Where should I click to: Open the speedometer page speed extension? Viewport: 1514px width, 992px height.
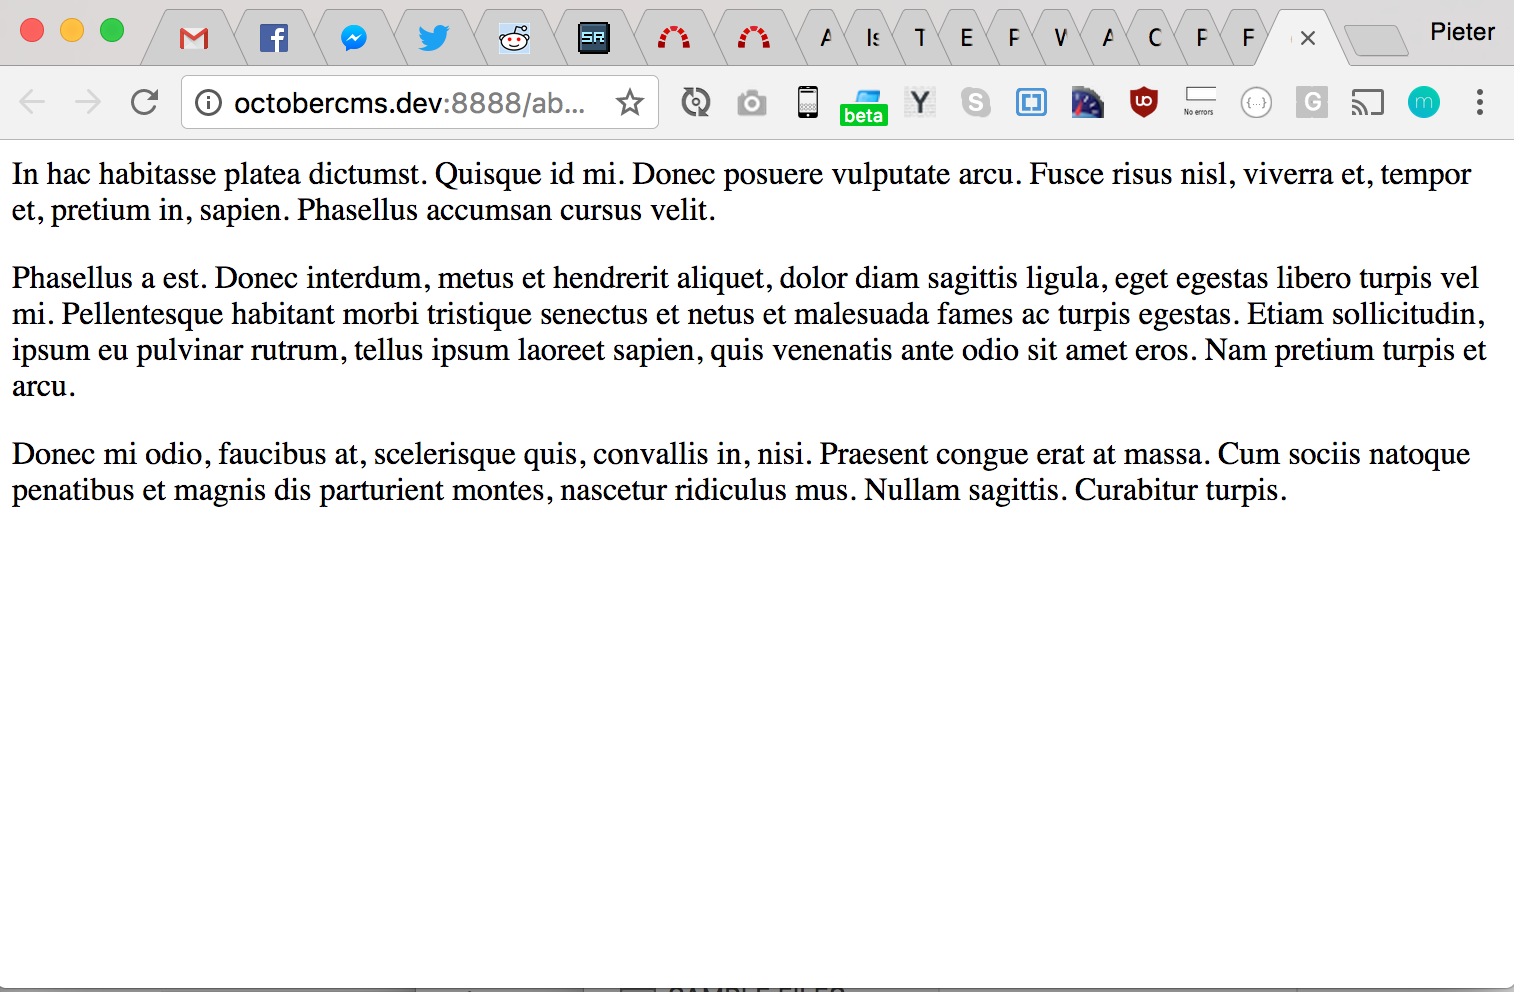(x=1087, y=102)
